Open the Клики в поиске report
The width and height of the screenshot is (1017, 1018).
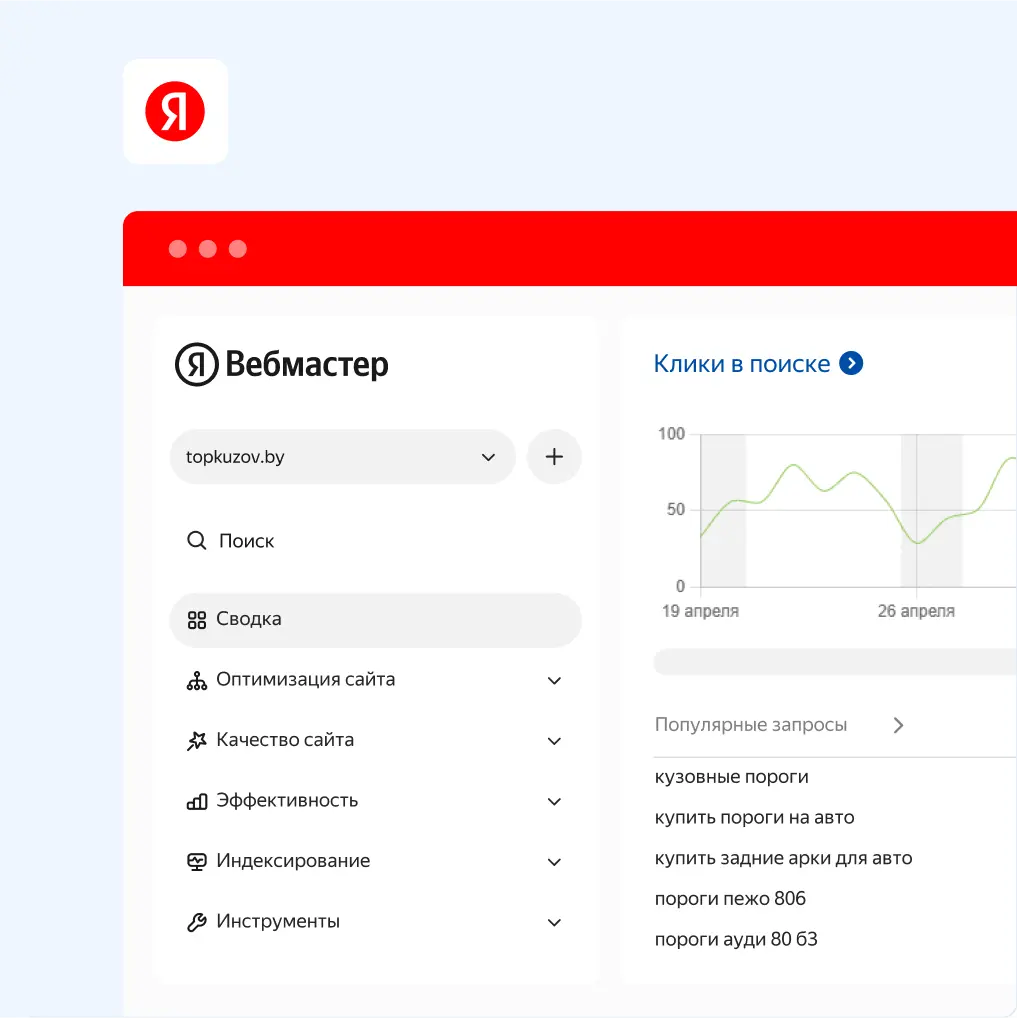point(742,363)
